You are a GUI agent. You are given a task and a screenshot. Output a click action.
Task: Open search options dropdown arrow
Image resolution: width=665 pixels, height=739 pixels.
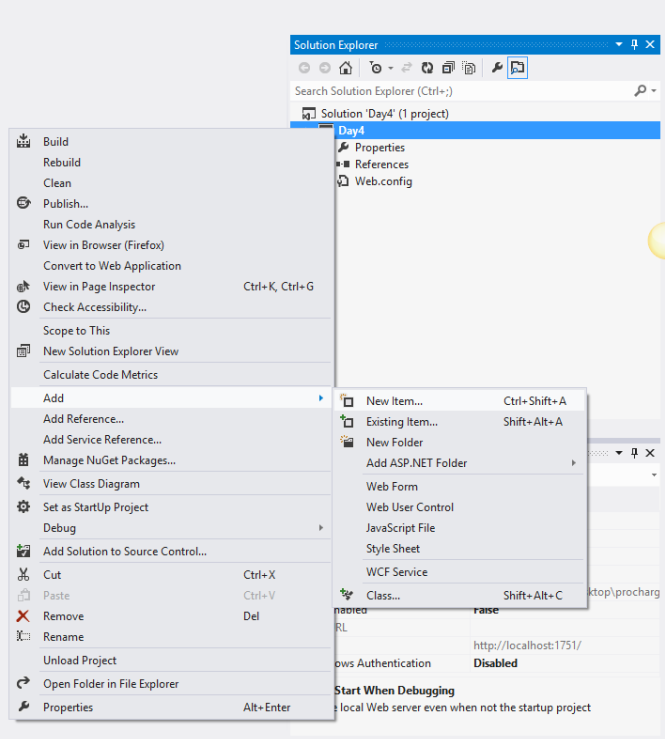tap(654, 90)
